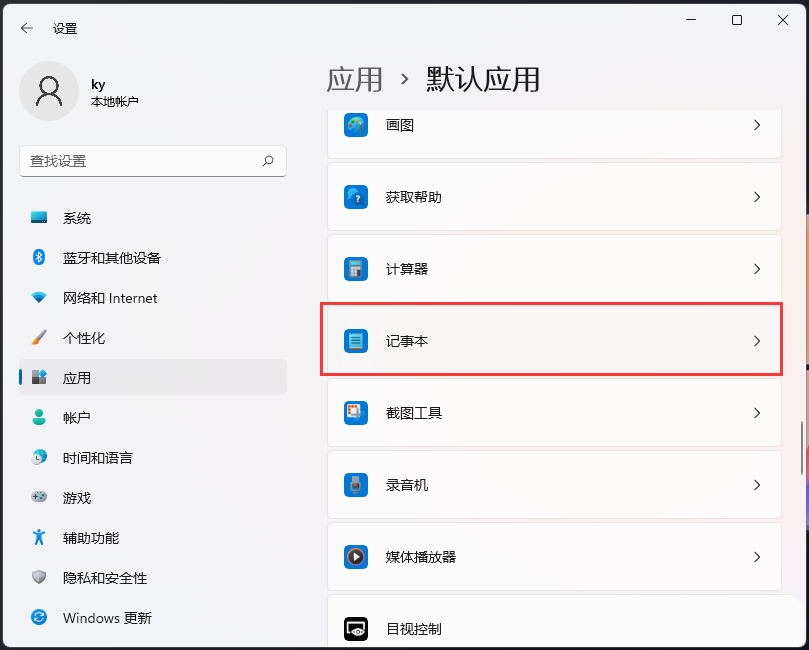809x650 pixels.
Task: Click the Snipping Tool (截图工具) icon
Action: [x=356, y=413]
